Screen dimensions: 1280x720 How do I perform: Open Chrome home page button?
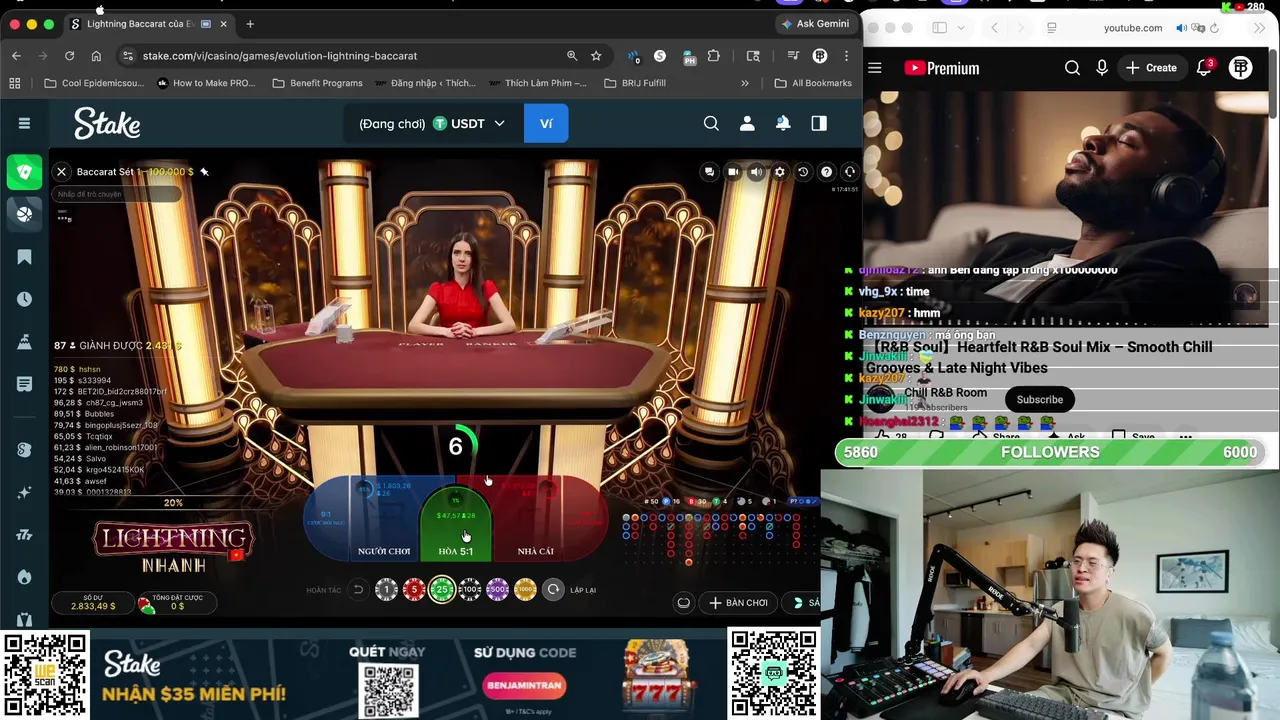pos(96,56)
